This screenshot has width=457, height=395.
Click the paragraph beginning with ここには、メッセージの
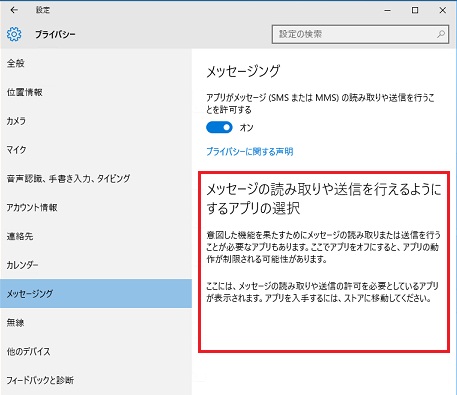point(322,292)
